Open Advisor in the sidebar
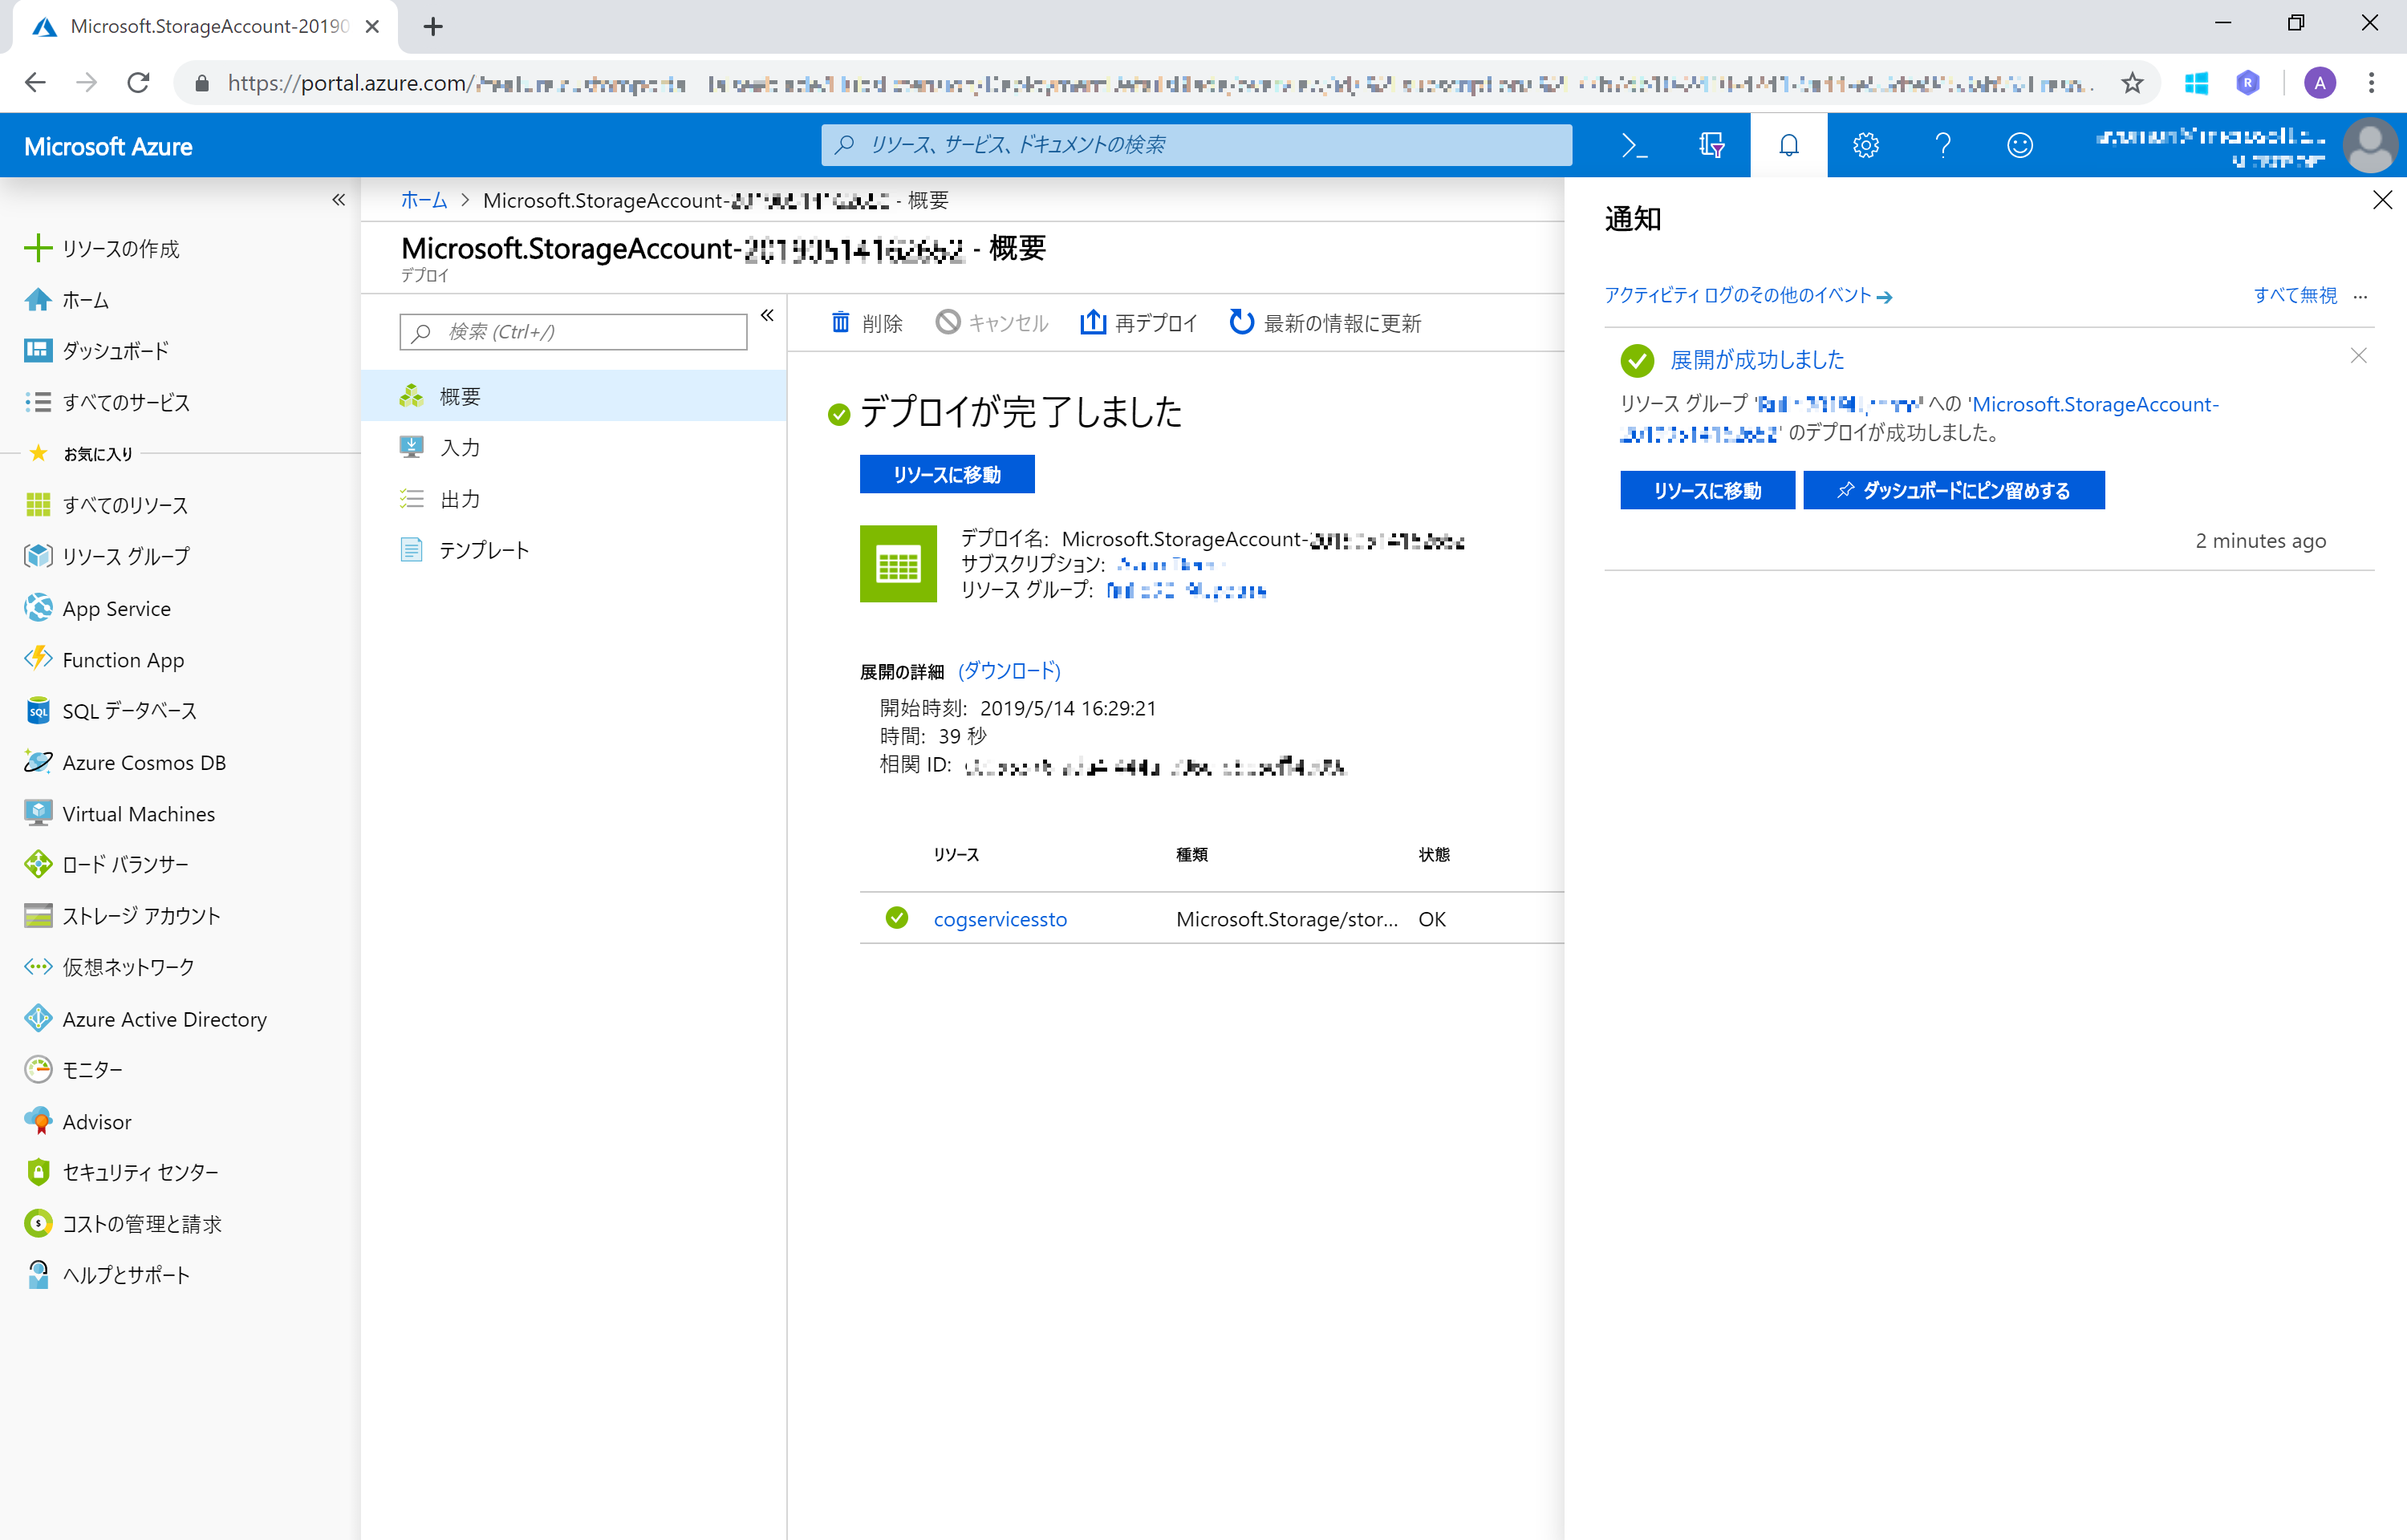Screen dimensions: 2407x1540 point(96,1121)
